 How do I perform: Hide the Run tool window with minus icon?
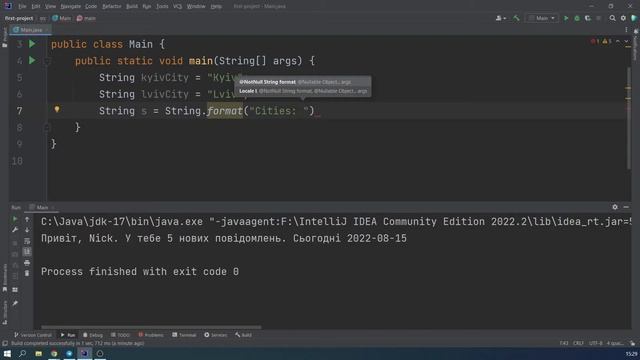pyautogui.click(x=626, y=207)
